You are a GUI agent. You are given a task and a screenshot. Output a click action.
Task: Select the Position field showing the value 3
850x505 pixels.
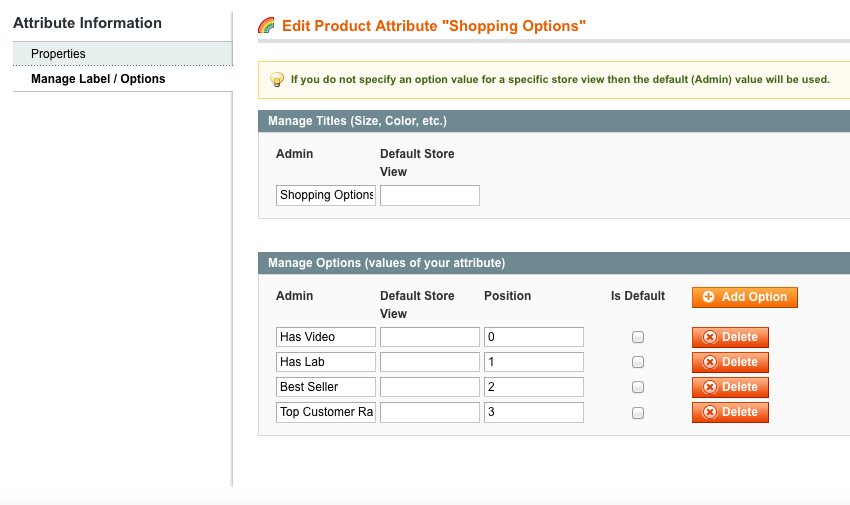(x=534, y=412)
